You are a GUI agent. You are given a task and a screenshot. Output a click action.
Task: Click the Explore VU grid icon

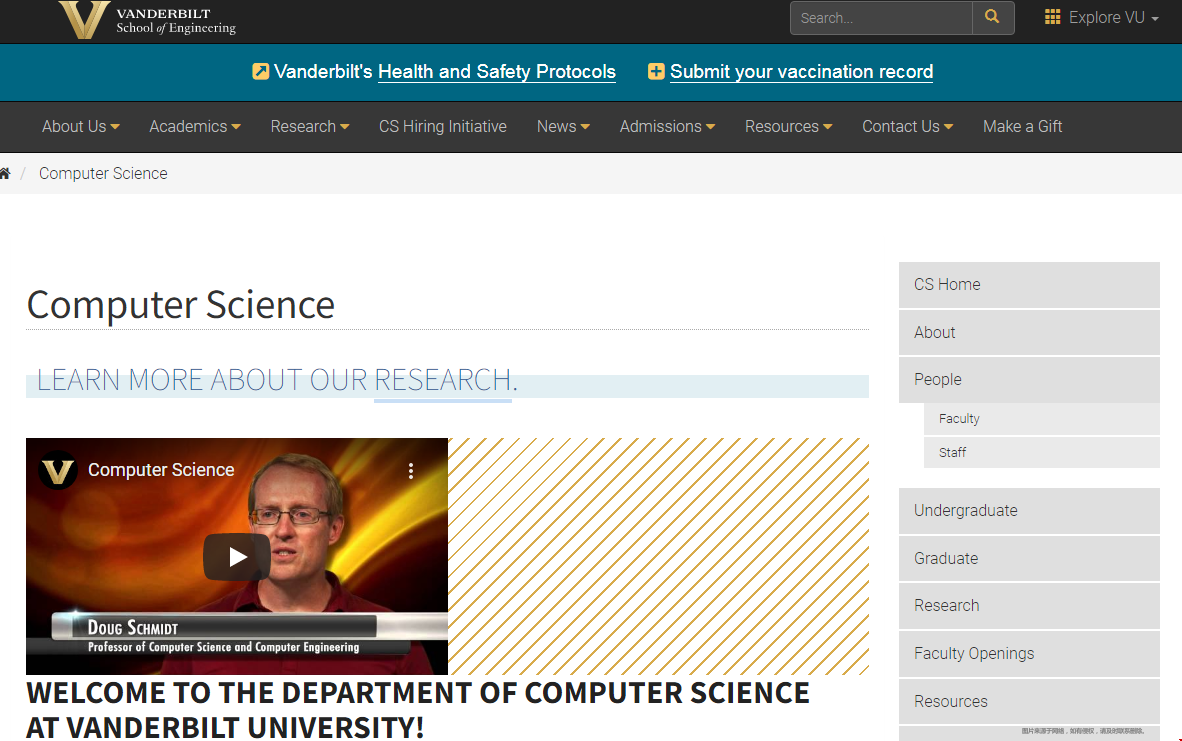point(1052,17)
